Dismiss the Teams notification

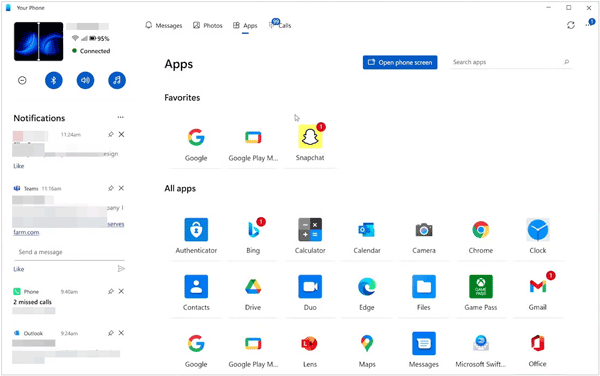pyautogui.click(x=121, y=188)
